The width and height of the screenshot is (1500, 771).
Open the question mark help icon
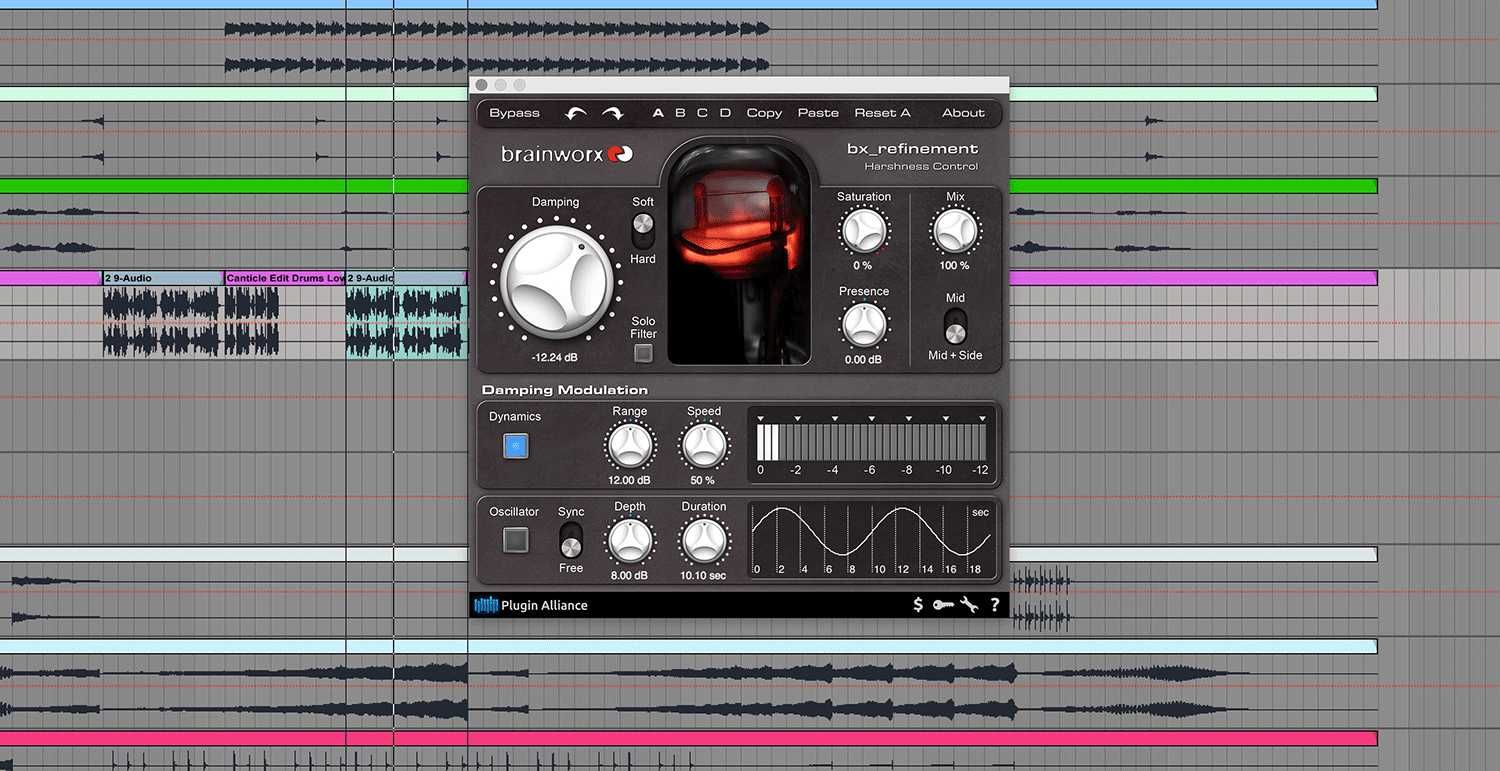point(995,604)
